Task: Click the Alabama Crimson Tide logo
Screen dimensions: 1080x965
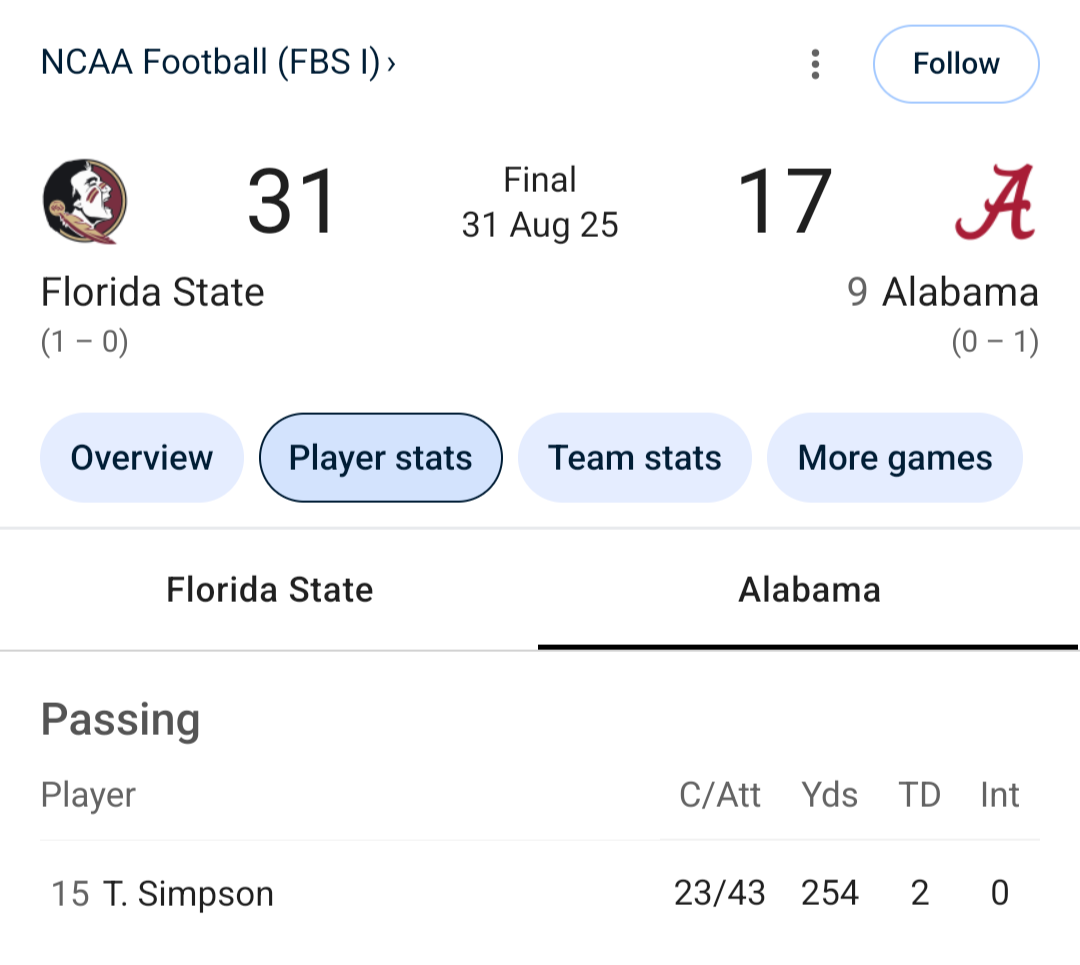Action: (994, 202)
